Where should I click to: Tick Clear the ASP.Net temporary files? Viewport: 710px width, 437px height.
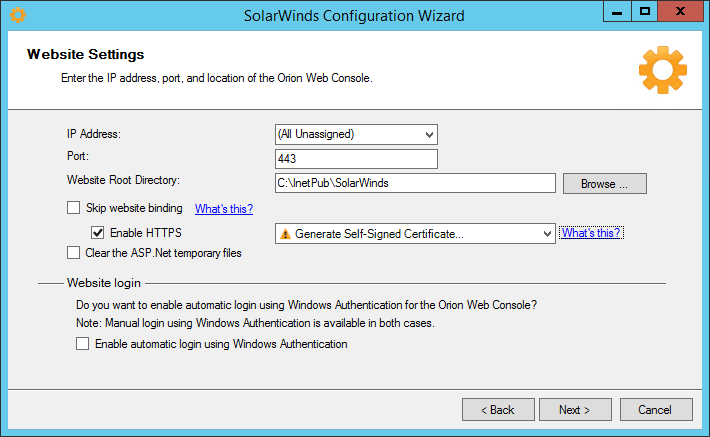point(73,253)
